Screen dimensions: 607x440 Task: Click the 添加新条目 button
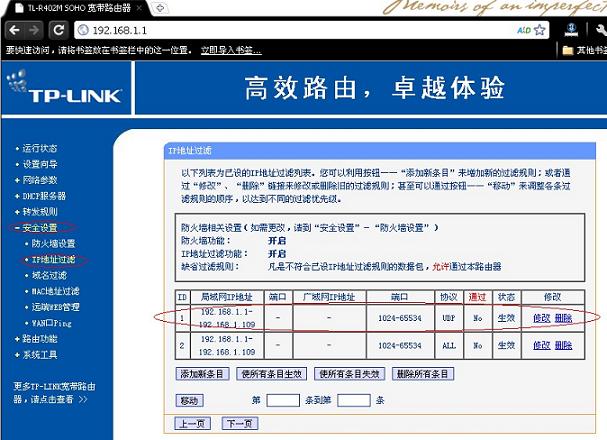204,374
